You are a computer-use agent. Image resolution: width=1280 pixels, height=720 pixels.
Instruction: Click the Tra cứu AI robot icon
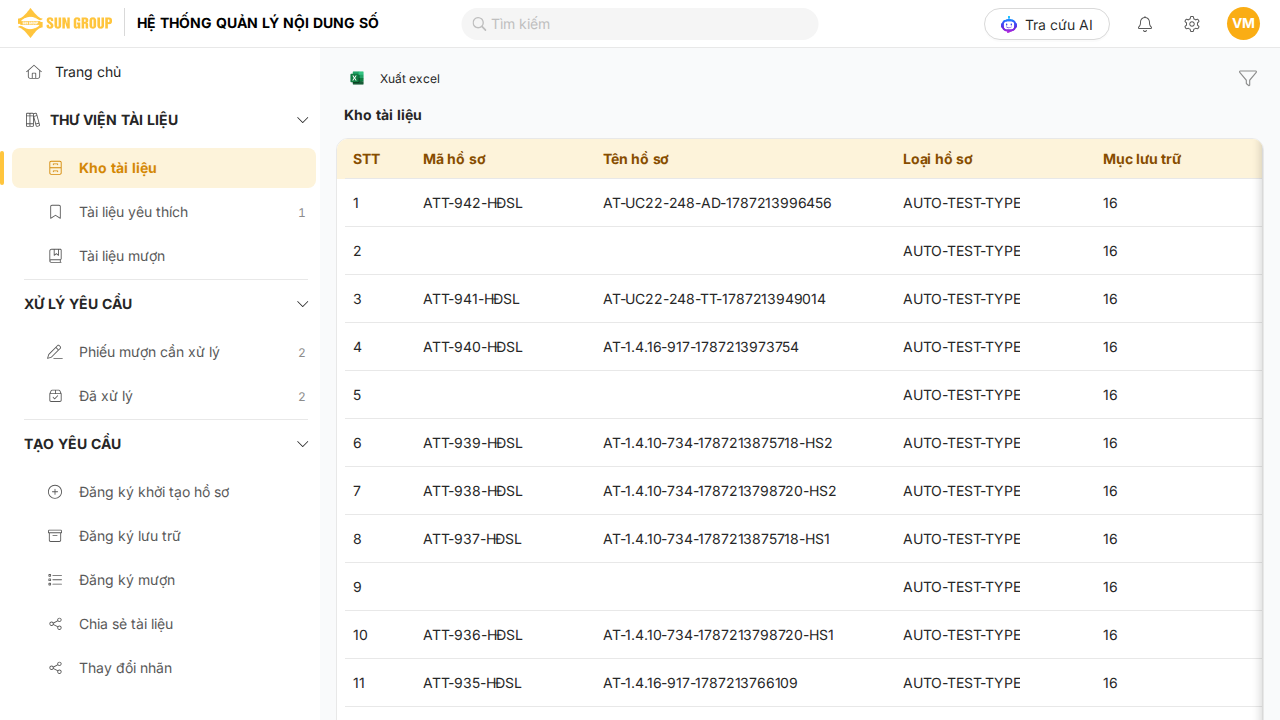click(x=1009, y=24)
